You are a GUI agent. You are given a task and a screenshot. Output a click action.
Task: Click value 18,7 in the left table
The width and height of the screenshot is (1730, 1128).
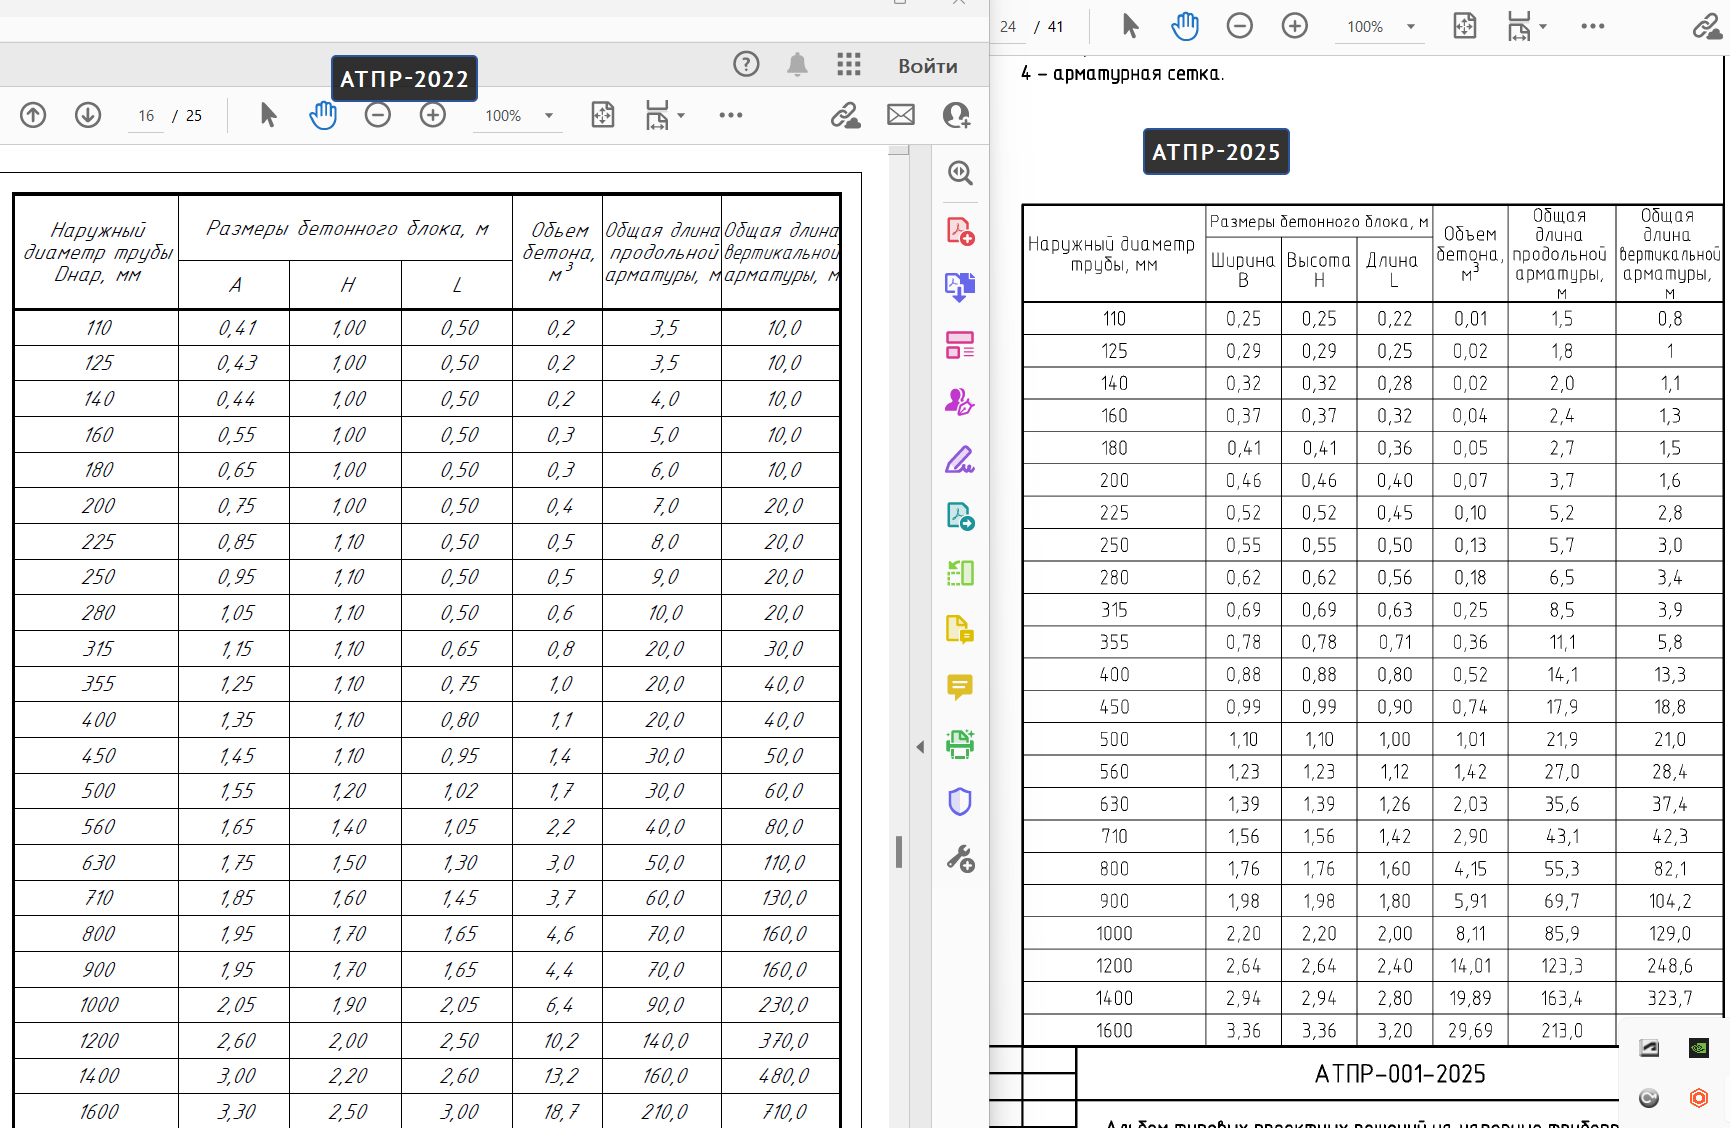561,1112
